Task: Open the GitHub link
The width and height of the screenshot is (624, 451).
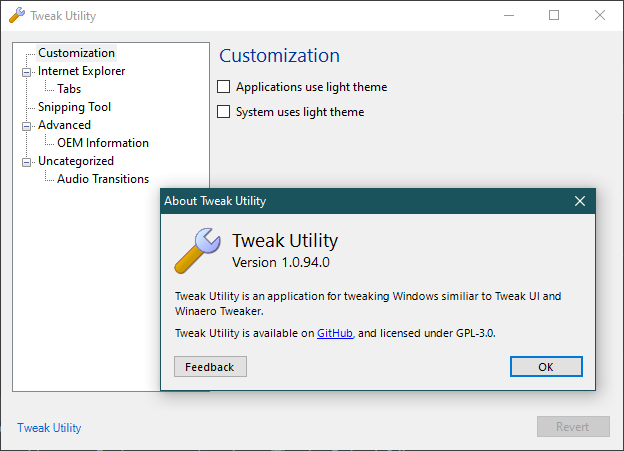Action: (335, 333)
